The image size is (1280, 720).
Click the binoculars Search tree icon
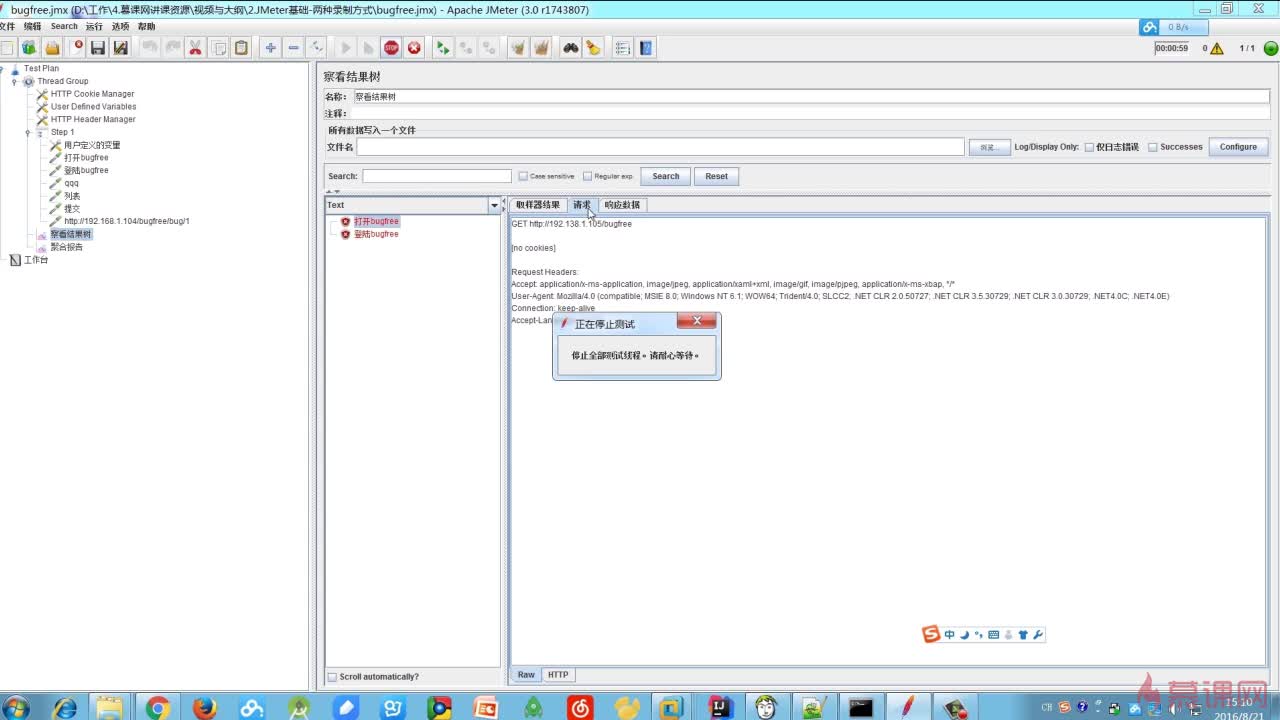click(x=570, y=48)
